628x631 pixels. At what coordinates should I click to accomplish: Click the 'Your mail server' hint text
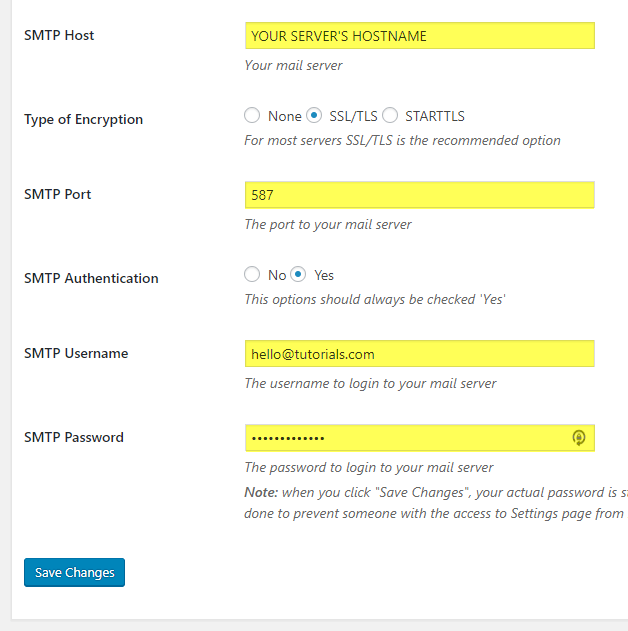[294, 65]
